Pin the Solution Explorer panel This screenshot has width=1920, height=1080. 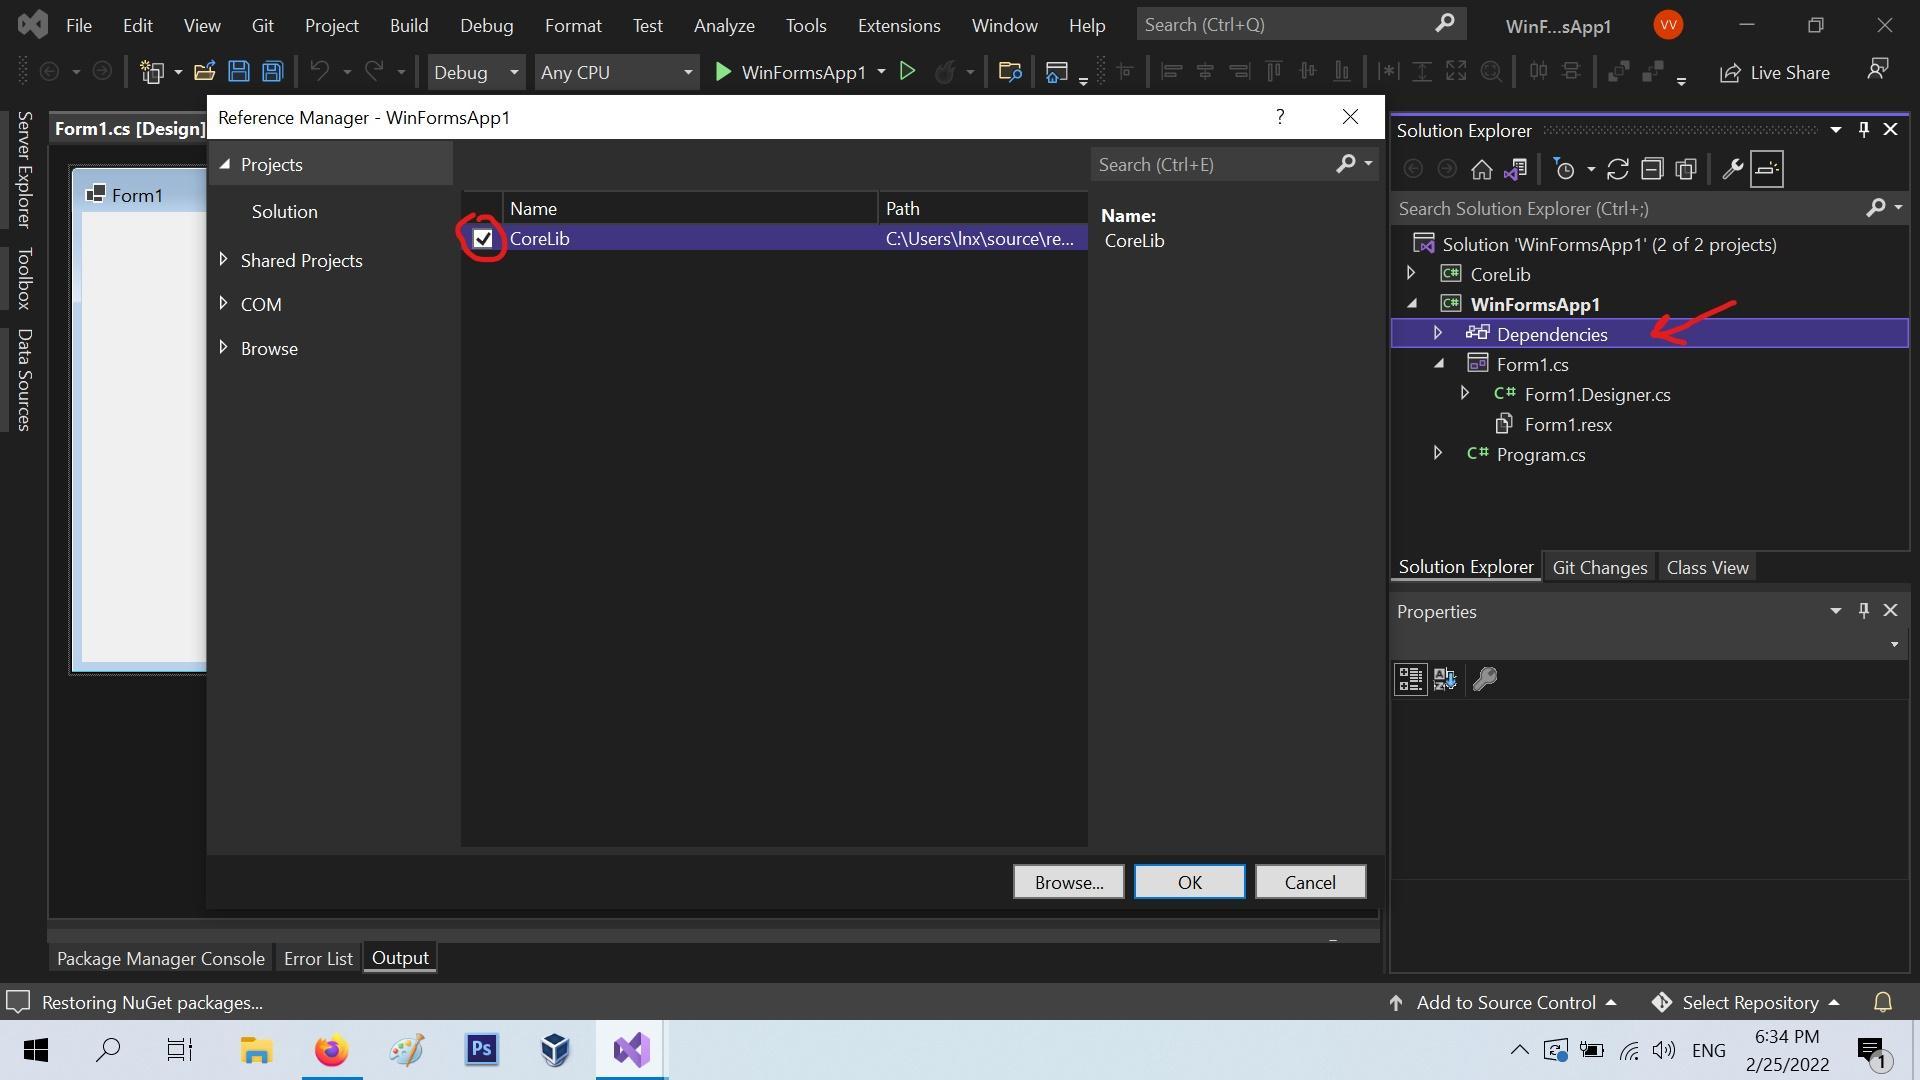click(1863, 130)
